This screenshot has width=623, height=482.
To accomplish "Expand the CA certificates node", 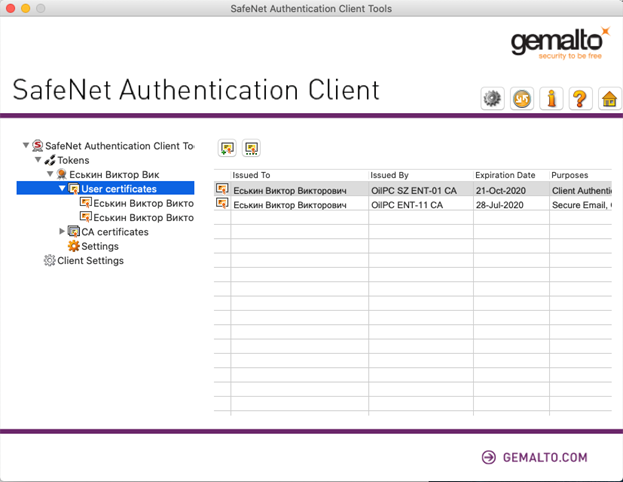I will click(x=62, y=231).
